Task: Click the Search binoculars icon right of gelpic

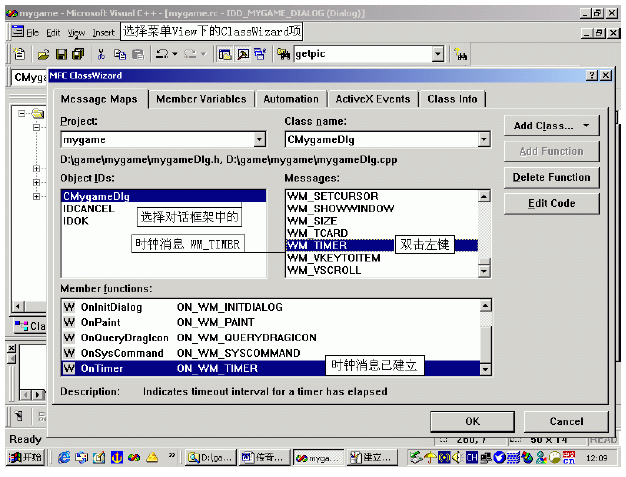Action: click(461, 55)
